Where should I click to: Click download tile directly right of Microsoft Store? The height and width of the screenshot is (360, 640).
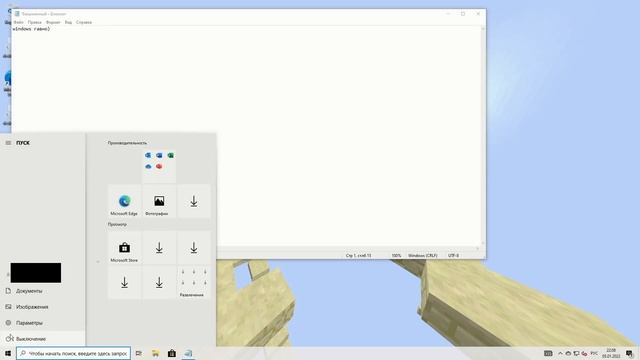pos(159,248)
